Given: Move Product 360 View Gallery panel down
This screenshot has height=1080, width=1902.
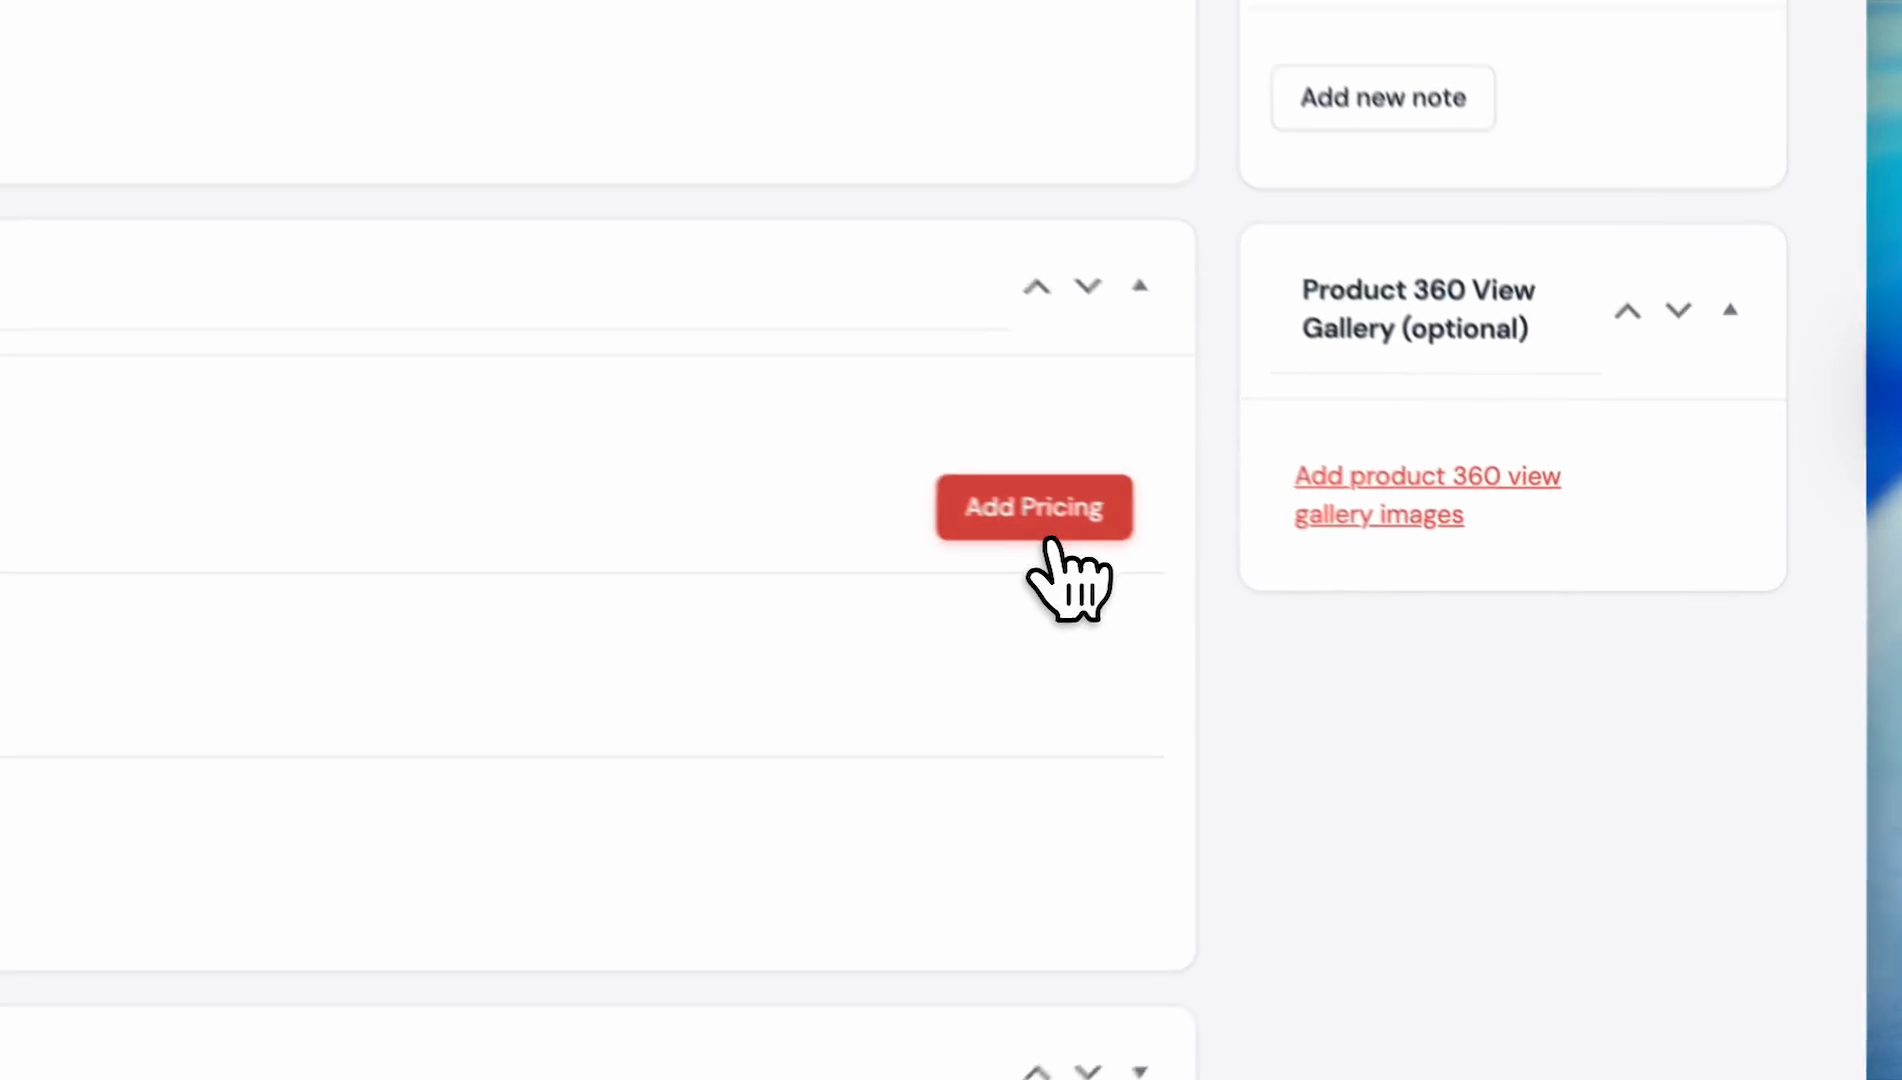Looking at the screenshot, I should click(x=1679, y=311).
